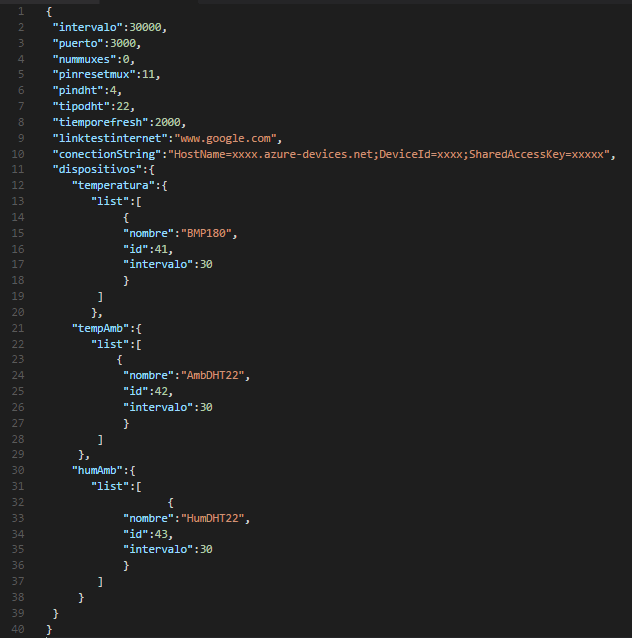Click line number 10 in the gutter
Image resolution: width=632 pixels, height=638 pixels.
18,154
